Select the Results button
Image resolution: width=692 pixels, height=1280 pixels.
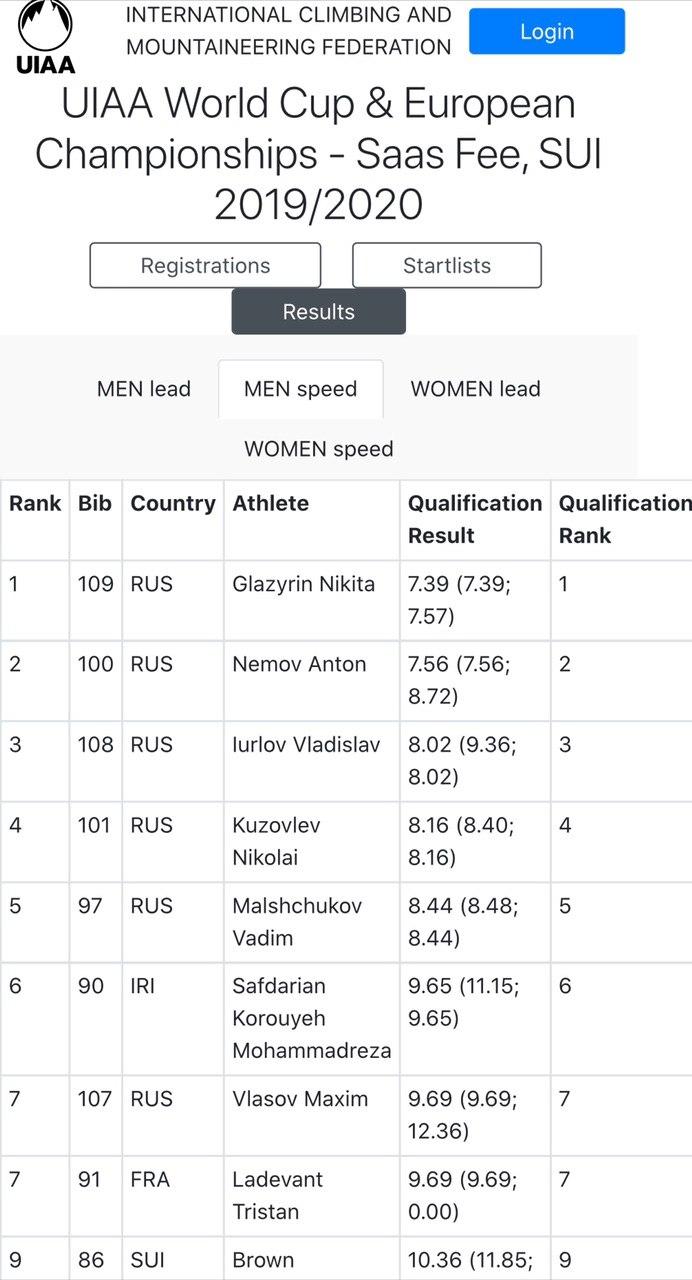pyautogui.click(x=319, y=312)
